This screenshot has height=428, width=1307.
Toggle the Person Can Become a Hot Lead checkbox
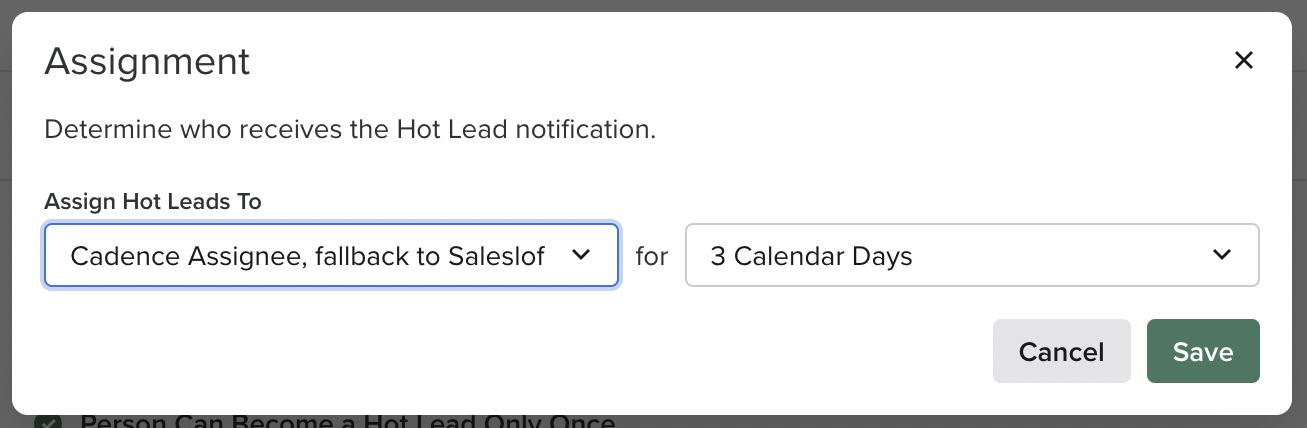pyautogui.click(x=47, y=421)
